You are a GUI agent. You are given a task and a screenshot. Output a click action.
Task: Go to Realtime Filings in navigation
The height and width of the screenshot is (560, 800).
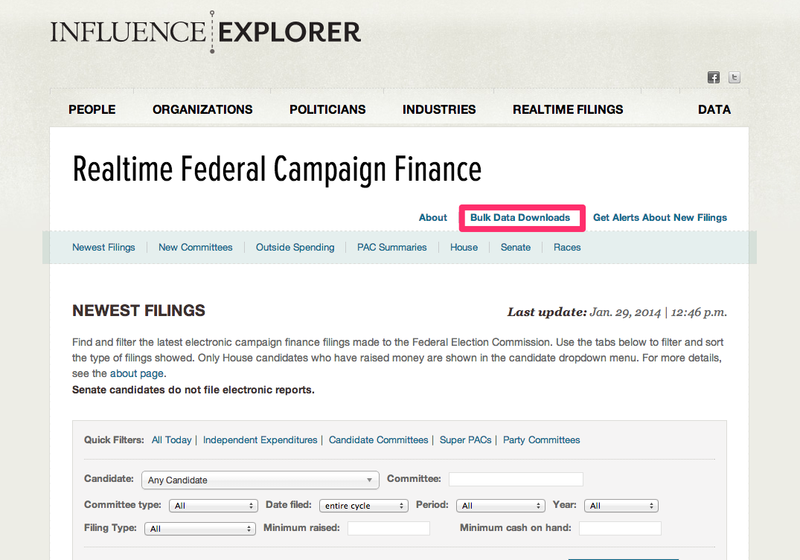pyautogui.click(x=567, y=109)
